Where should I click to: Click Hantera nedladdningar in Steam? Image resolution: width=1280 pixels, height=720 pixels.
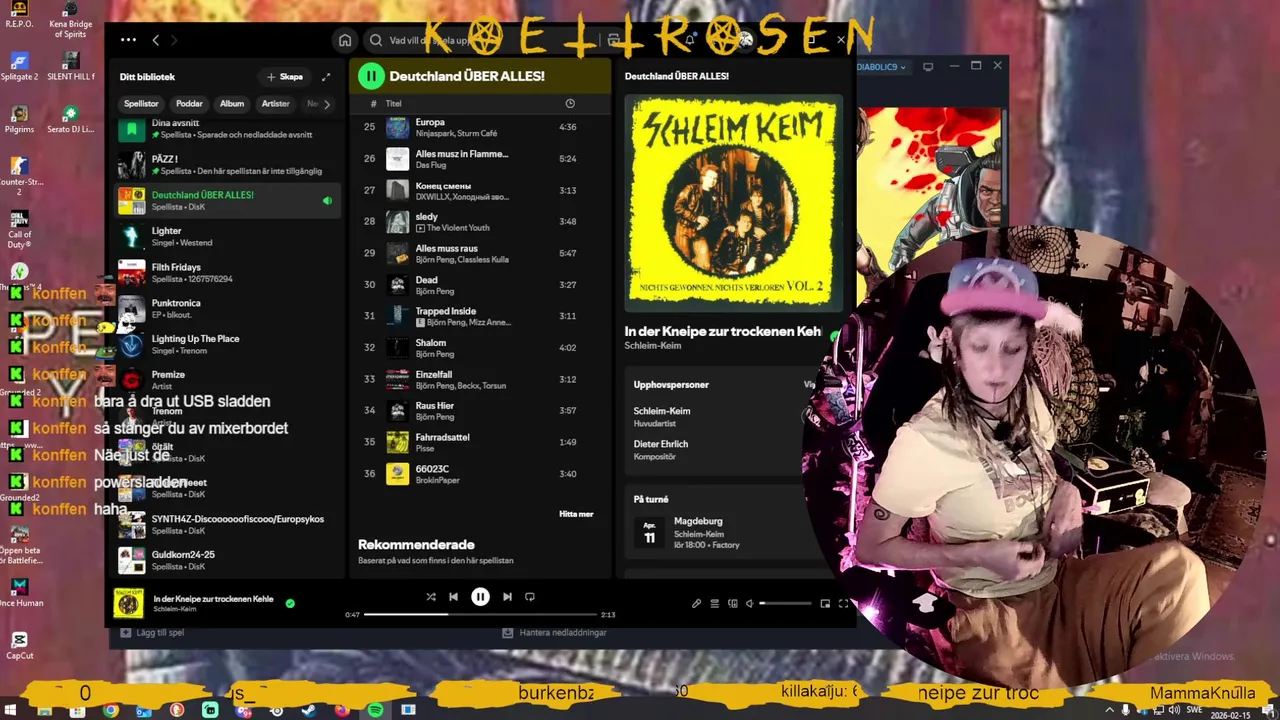click(x=554, y=632)
